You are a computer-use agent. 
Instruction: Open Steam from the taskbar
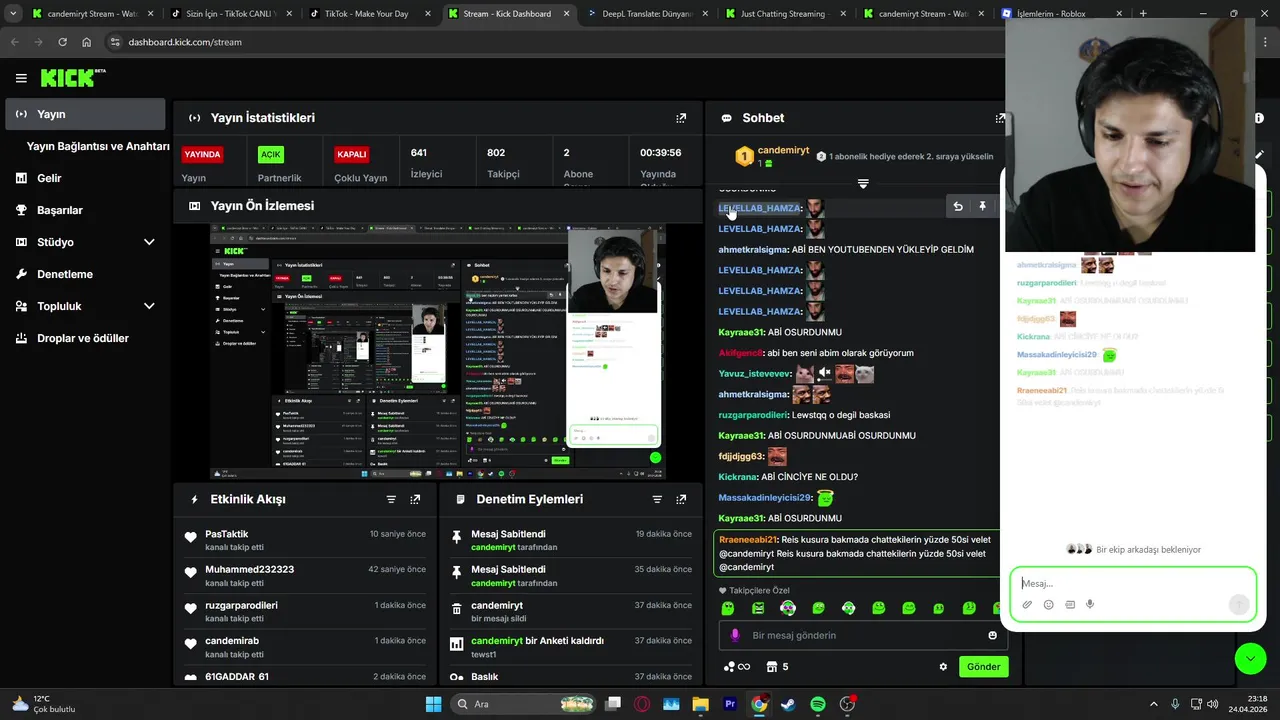point(788,704)
